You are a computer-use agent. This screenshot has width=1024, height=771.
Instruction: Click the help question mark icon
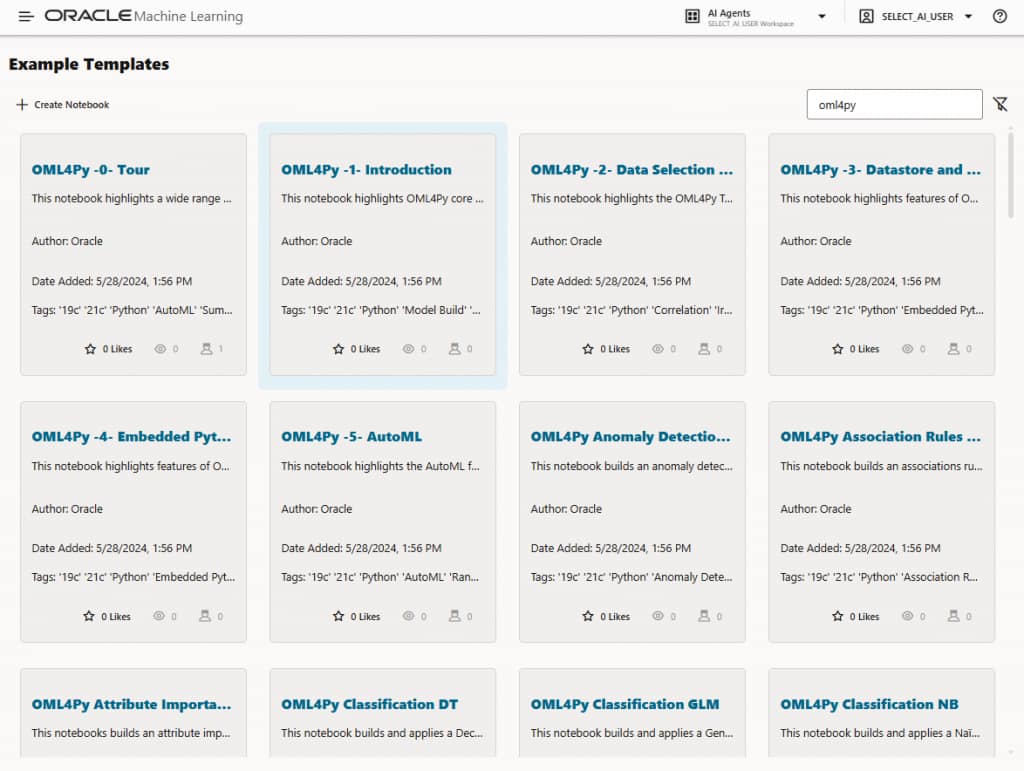[x=999, y=17]
